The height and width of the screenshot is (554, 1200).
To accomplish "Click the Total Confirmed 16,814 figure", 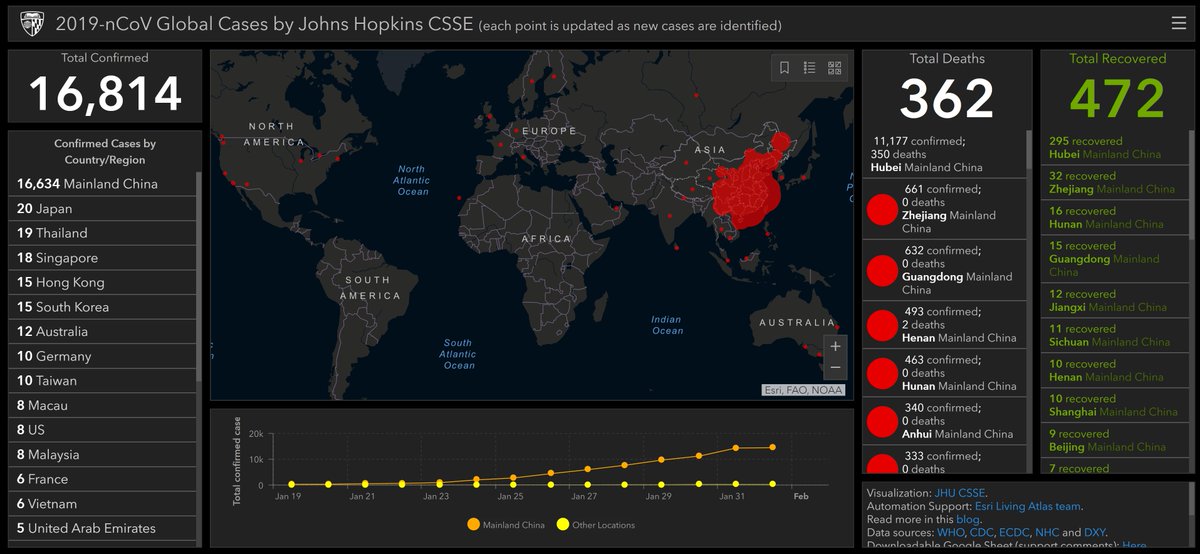I will pos(105,94).
